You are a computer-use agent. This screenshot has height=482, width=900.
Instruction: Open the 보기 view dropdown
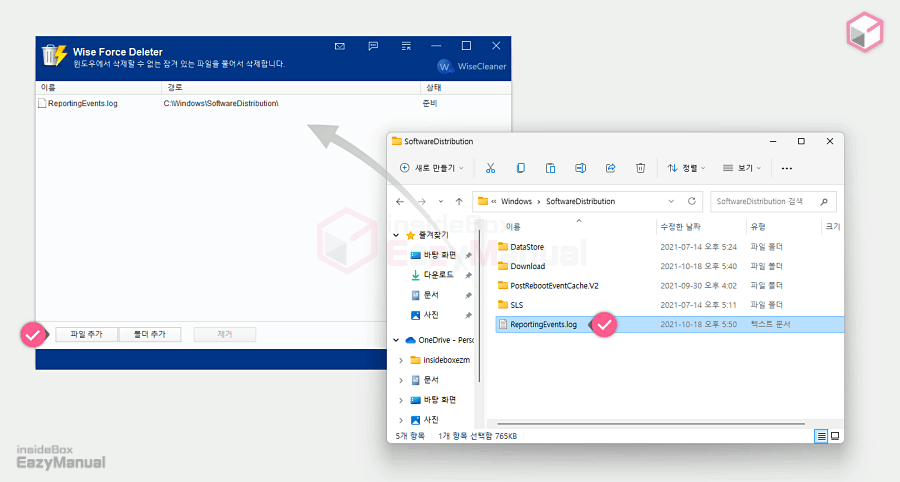coord(742,168)
